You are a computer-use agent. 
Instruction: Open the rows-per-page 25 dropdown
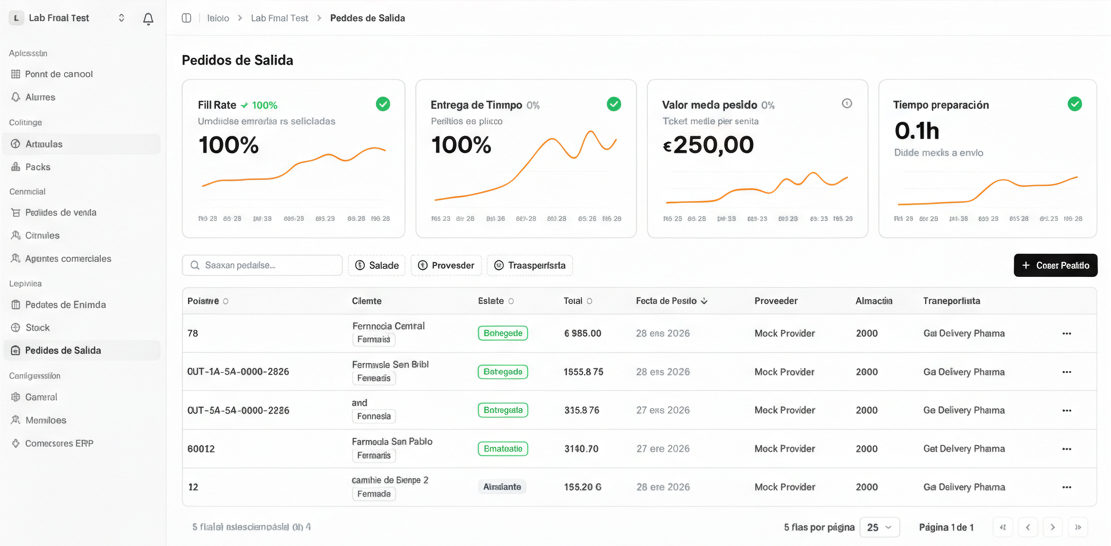click(879, 528)
